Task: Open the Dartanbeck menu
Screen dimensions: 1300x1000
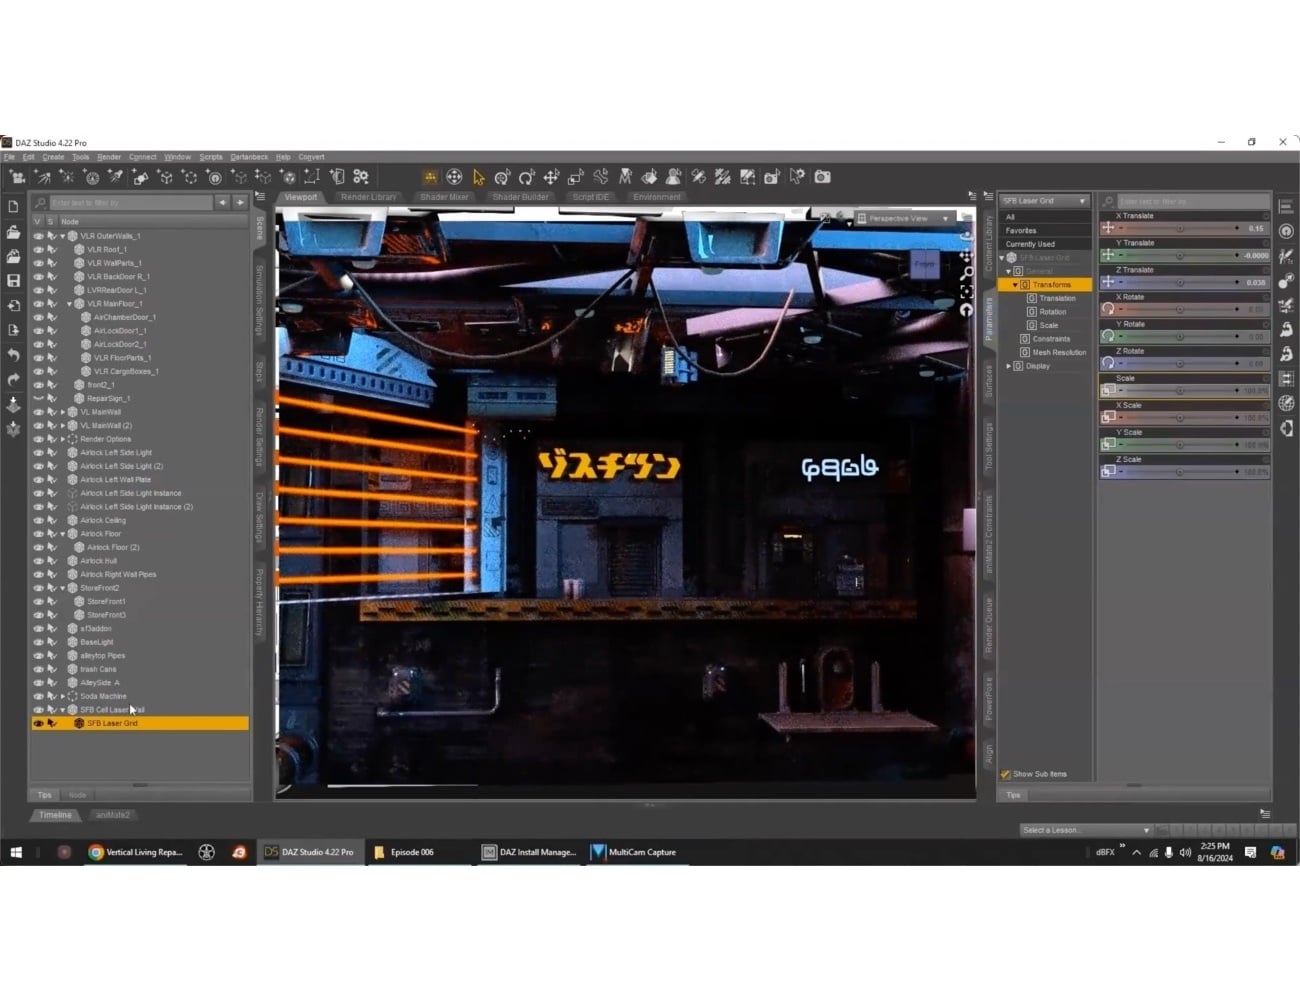Action: pos(248,156)
